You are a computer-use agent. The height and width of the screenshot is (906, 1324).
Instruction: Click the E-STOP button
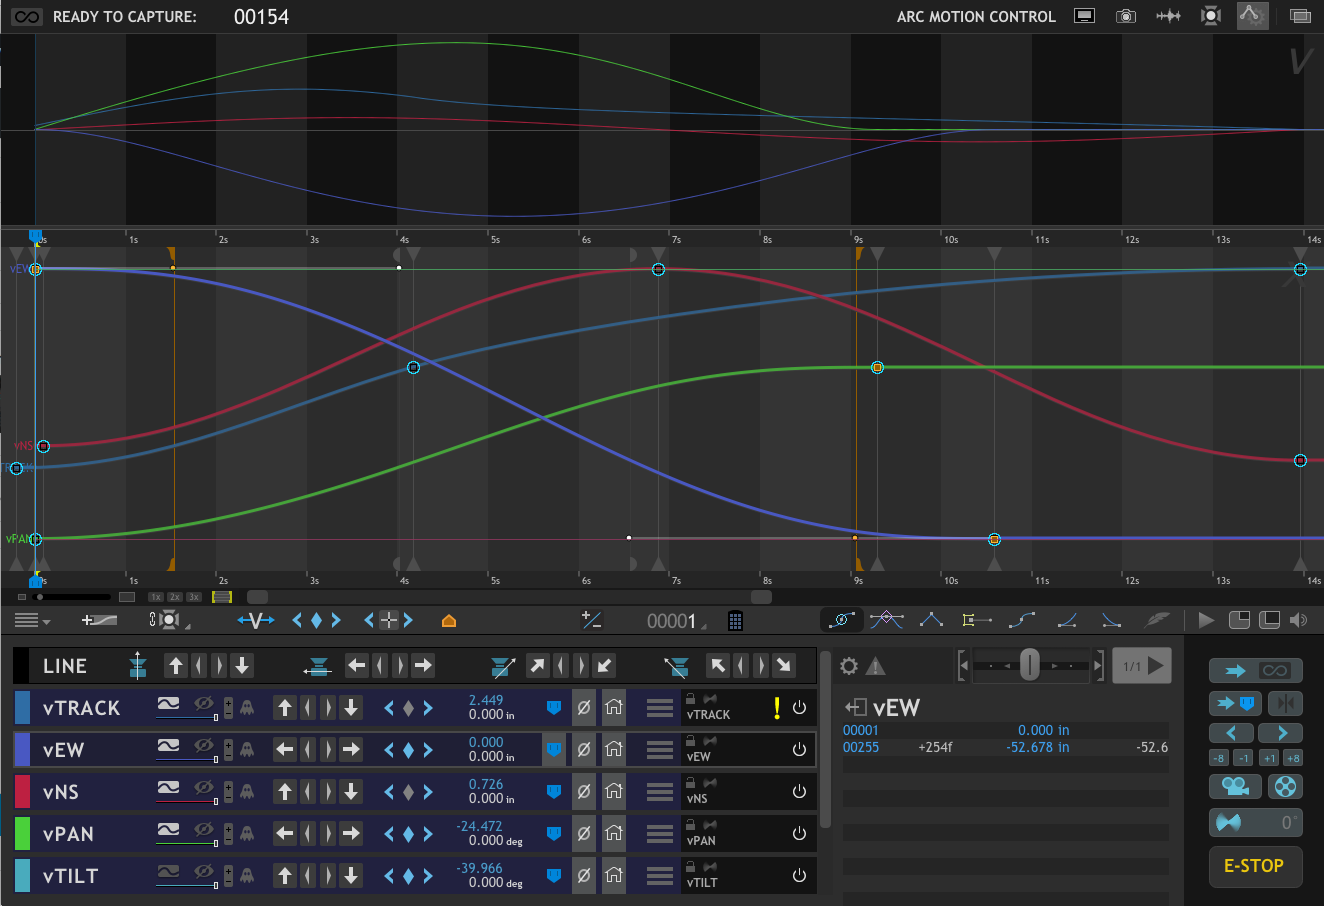coord(1254,866)
